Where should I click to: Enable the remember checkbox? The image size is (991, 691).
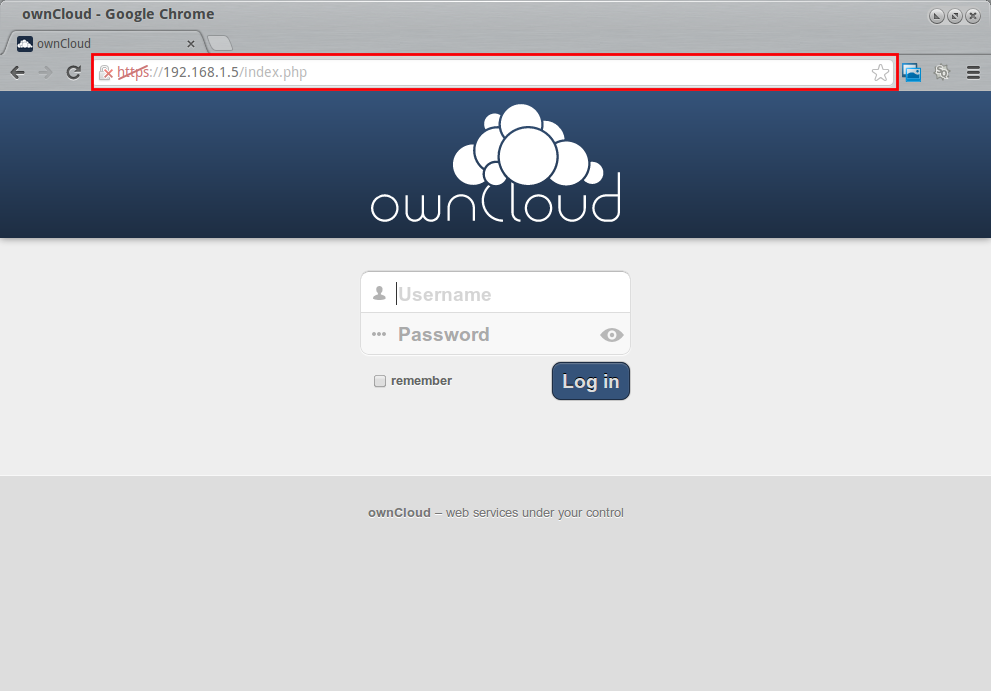[x=380, y=381]
